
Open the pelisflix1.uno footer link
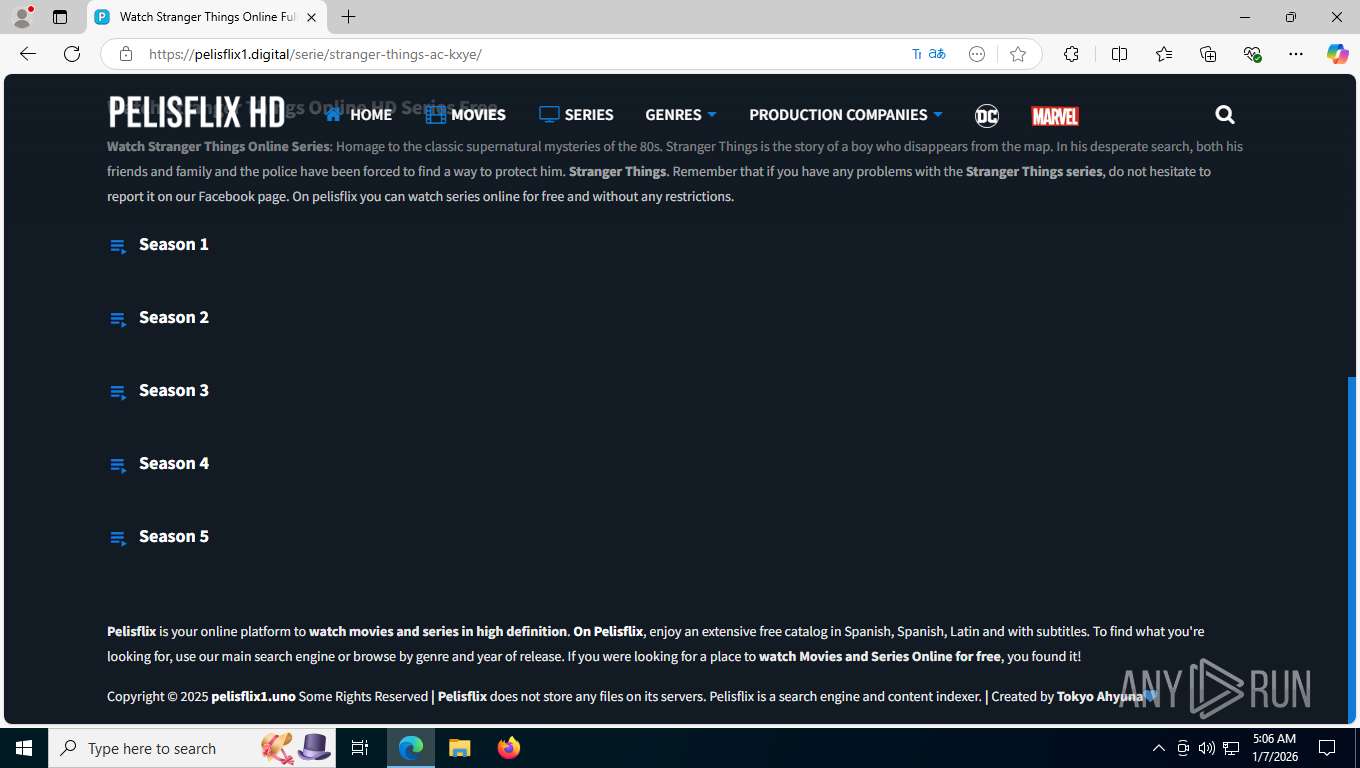click(x=253, y=696)
